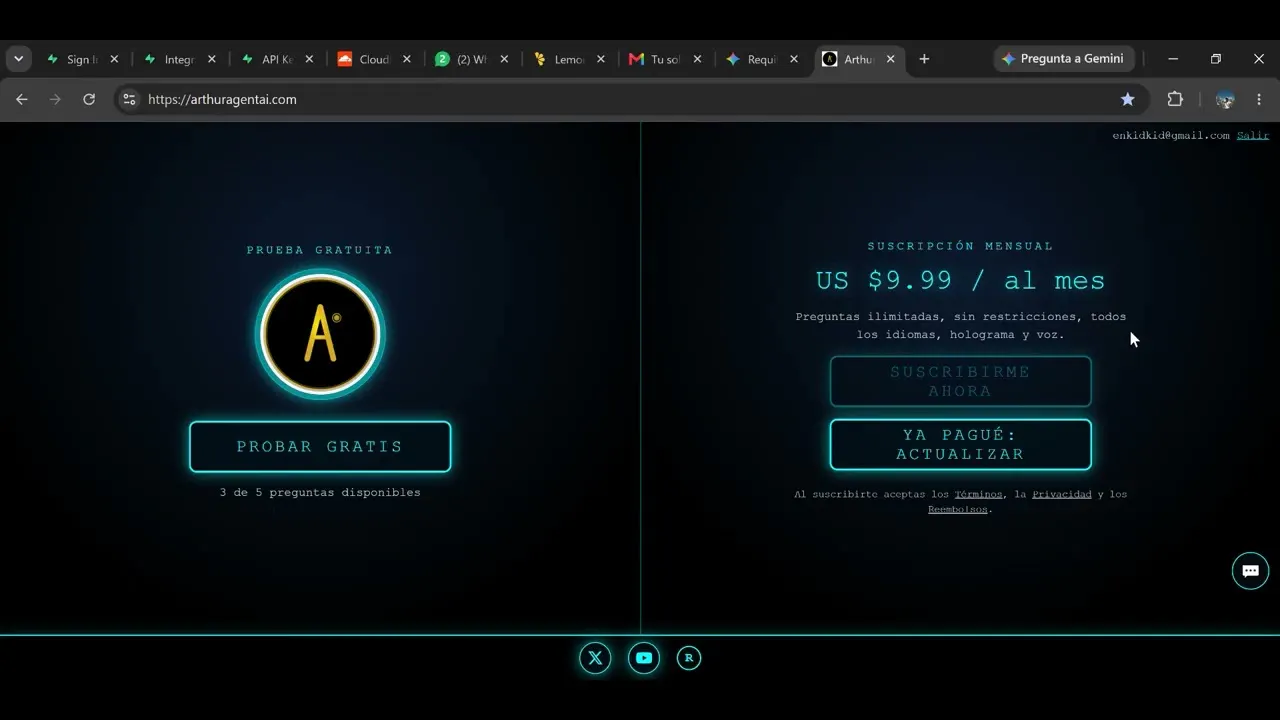1280x720 pixels.
Task: Click the PRUEBA GRATUITA heading
Action: (320, 250)
